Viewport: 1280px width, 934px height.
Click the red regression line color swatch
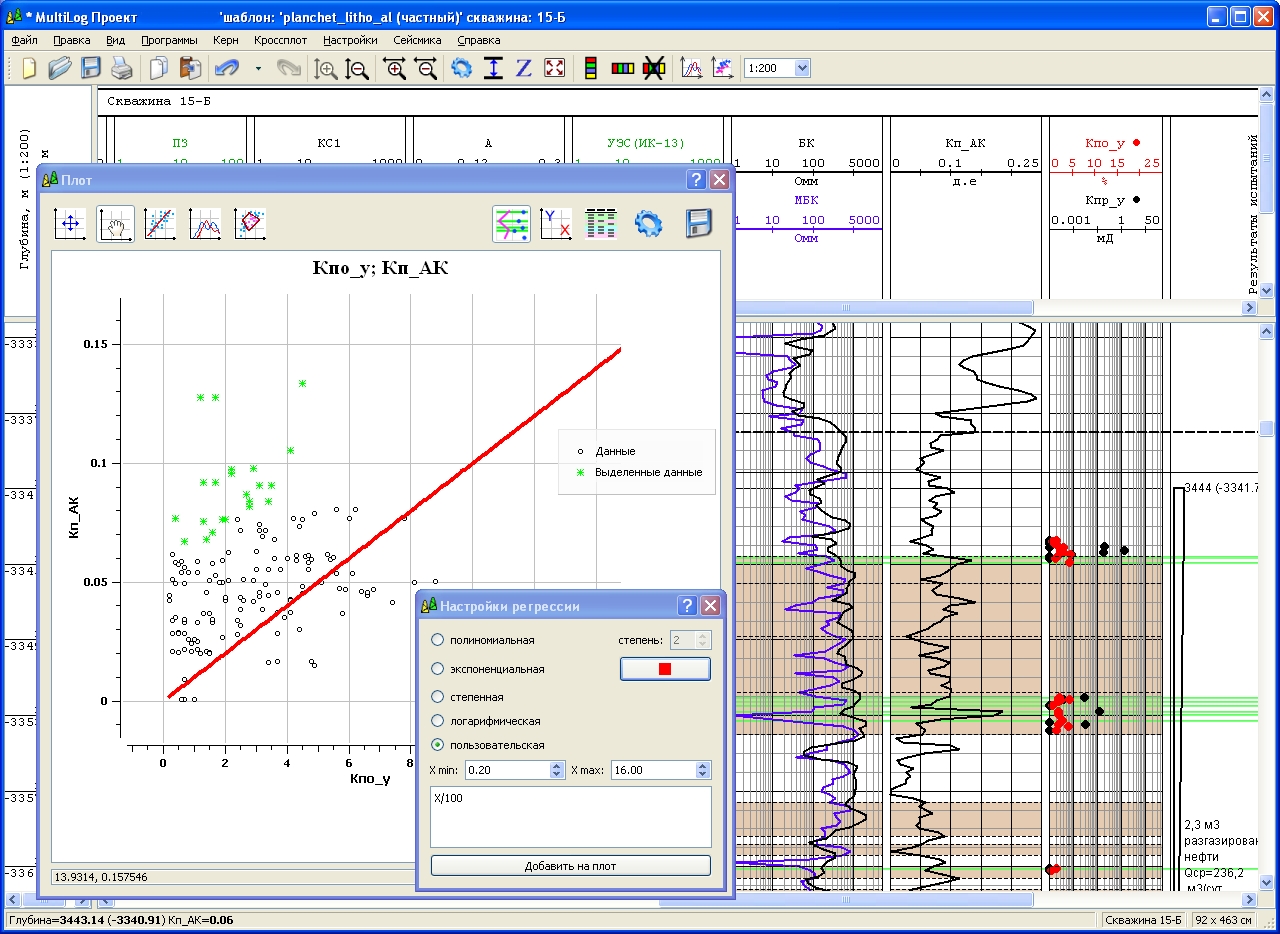tap(665, 669)
